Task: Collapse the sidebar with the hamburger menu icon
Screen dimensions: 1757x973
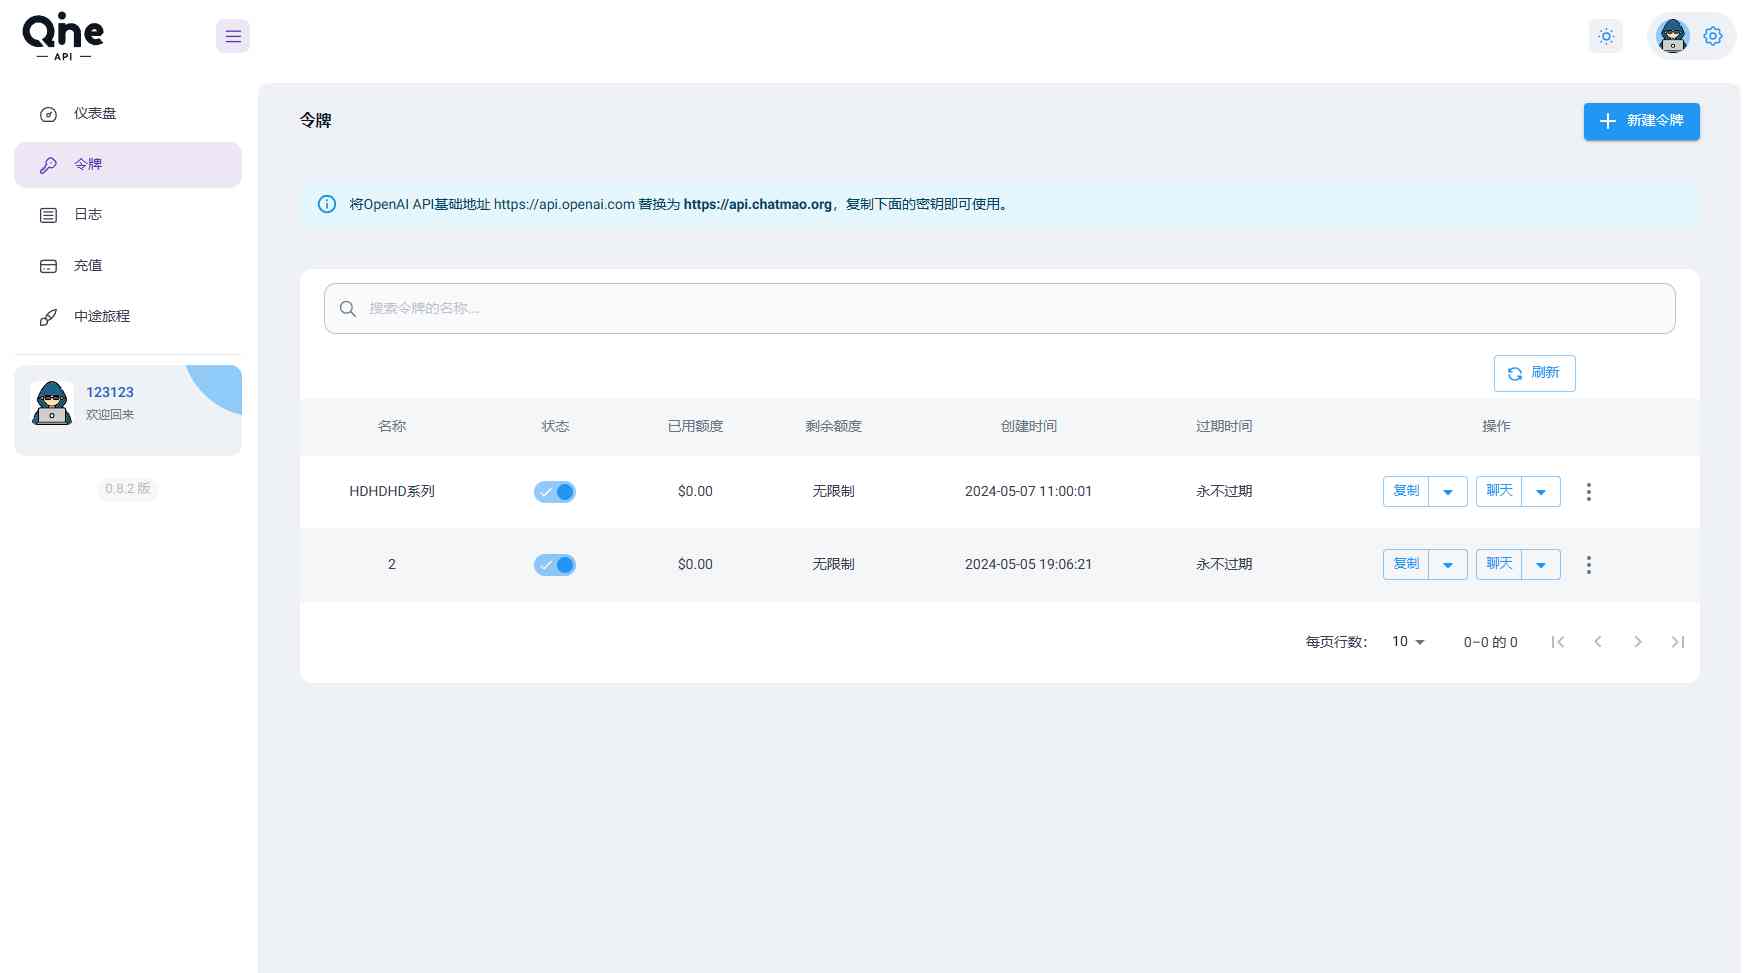Action: 233,37
